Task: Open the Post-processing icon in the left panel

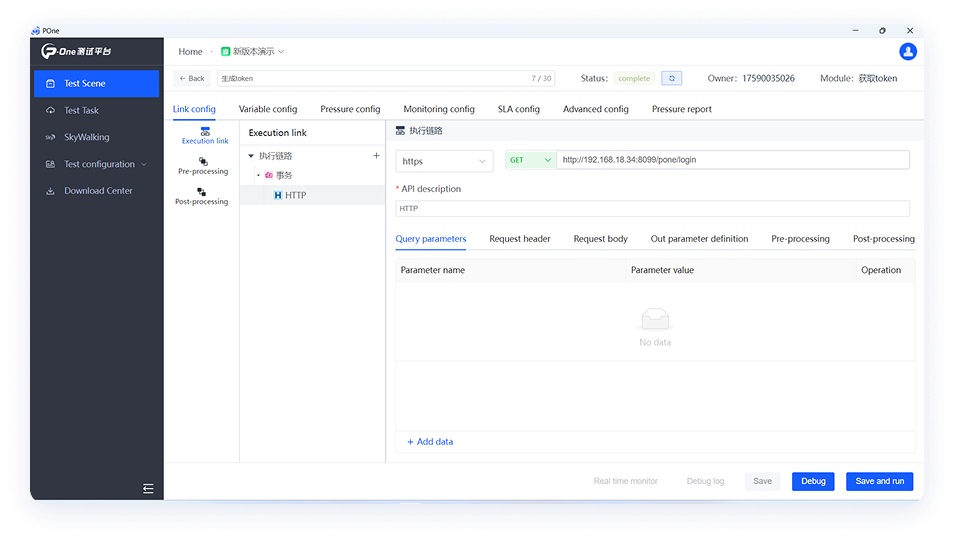Action: [202, 192]
